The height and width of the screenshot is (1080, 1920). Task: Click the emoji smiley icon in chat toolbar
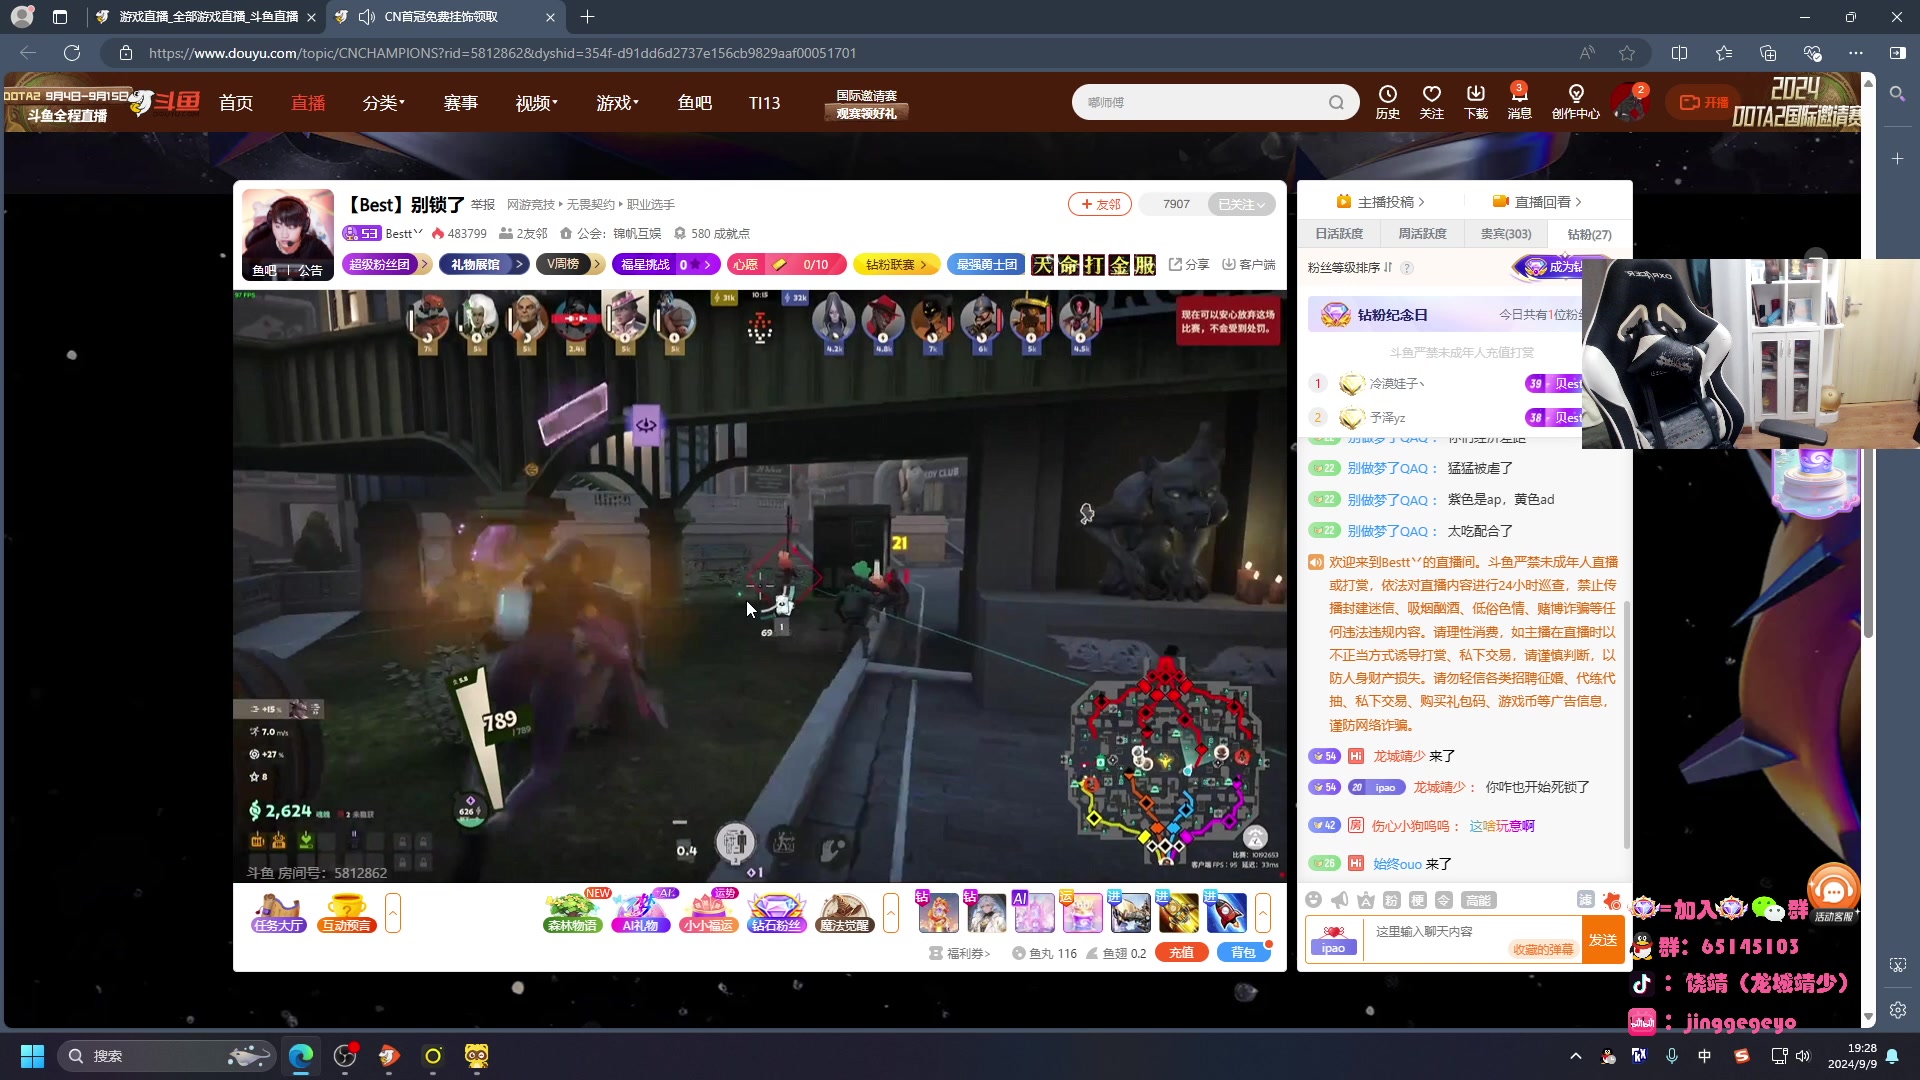[1314, 900]
